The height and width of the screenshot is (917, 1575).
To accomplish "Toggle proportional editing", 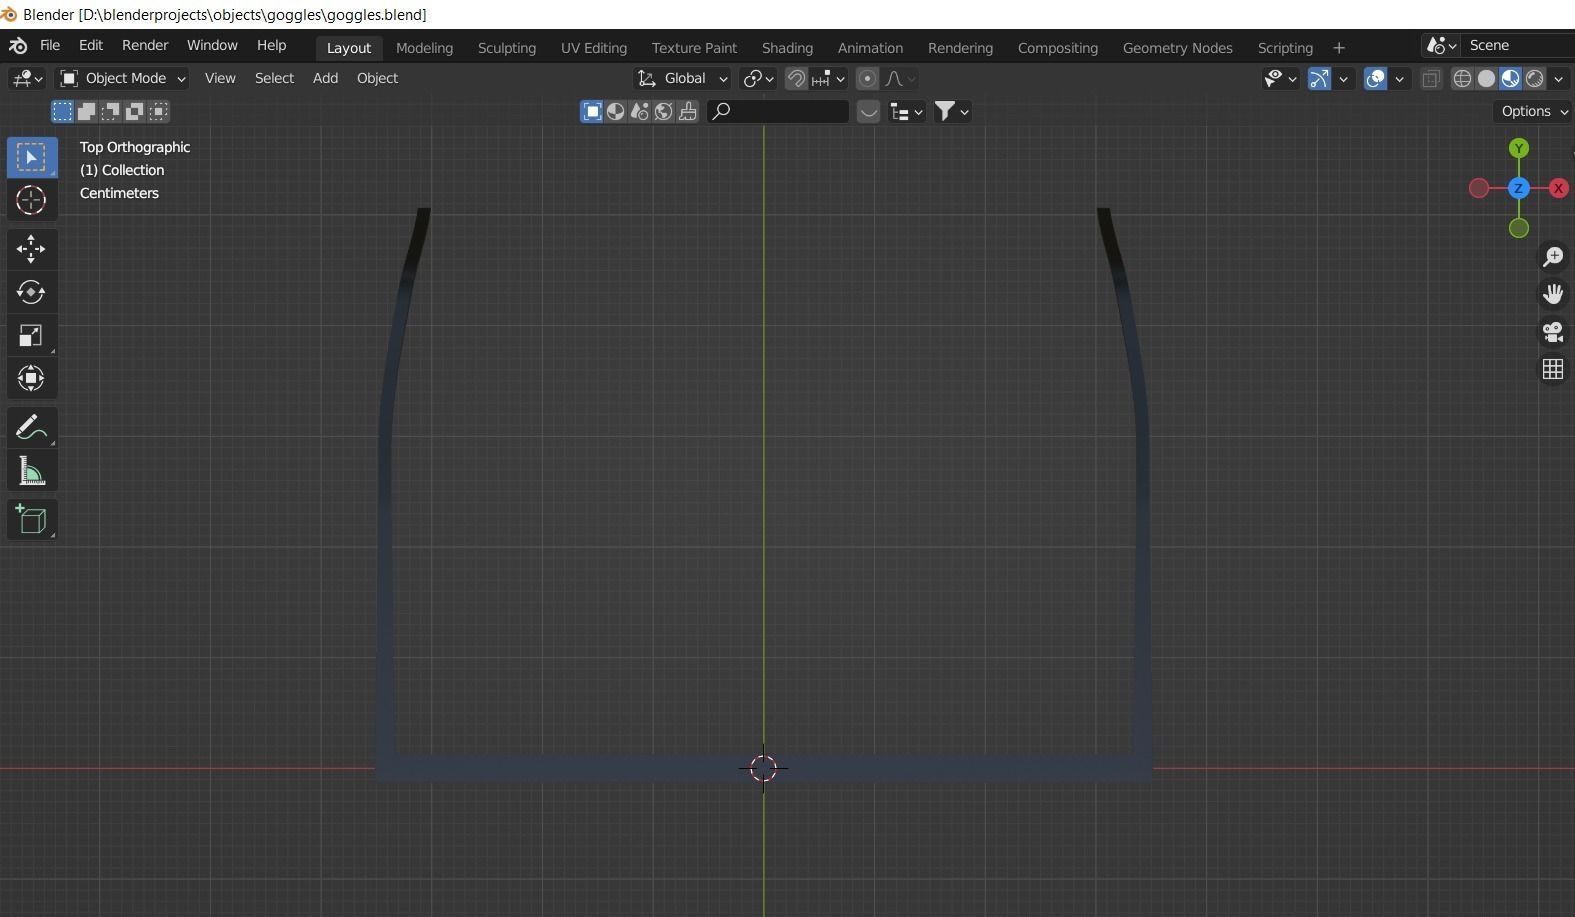I will click(867, 78).
